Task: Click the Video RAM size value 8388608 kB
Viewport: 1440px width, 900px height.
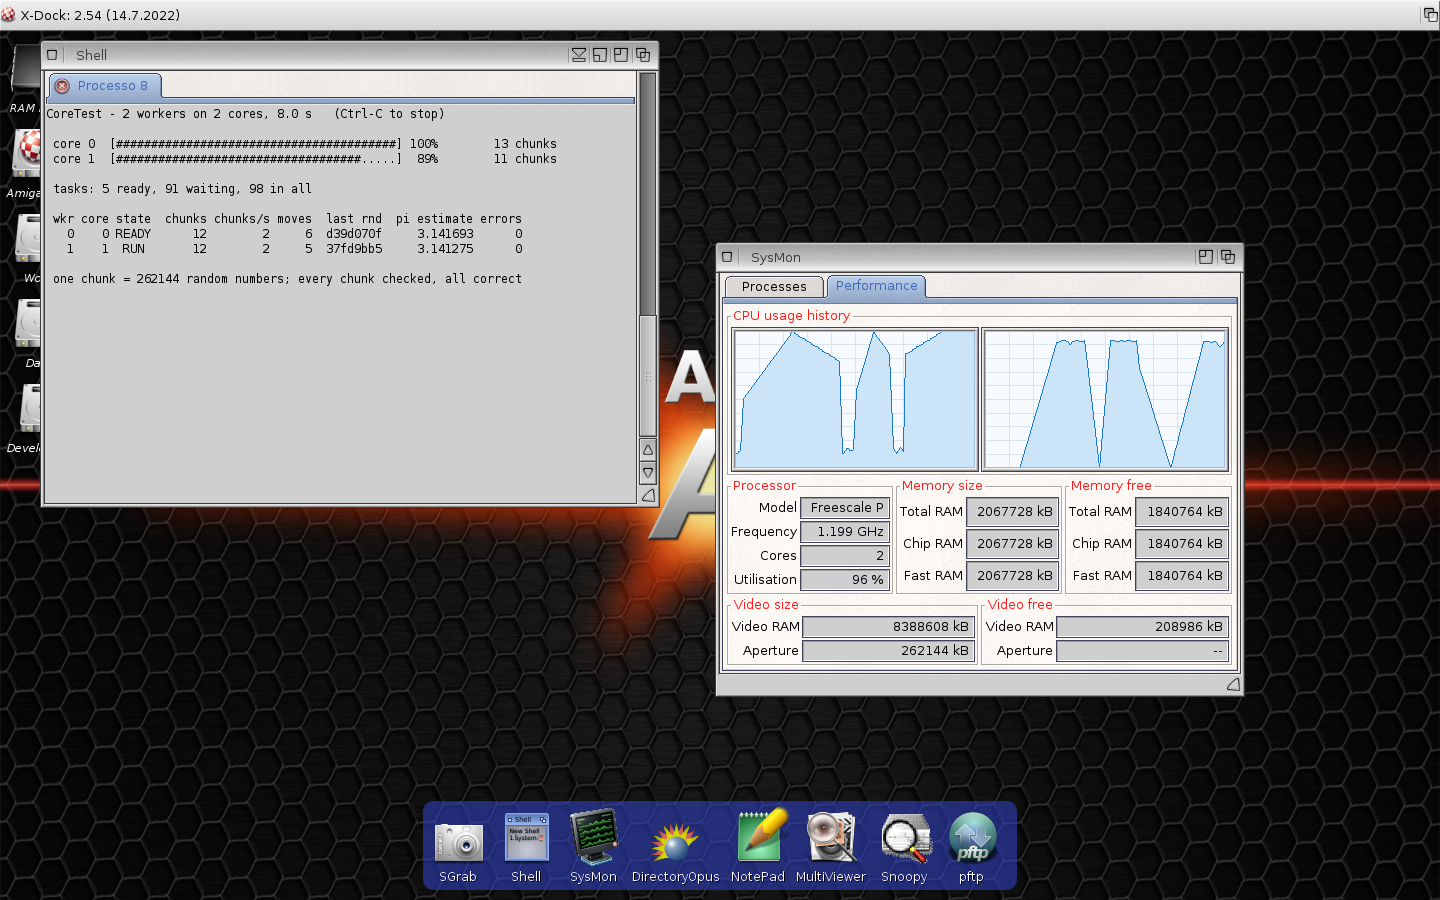Action: click(888, 627)
